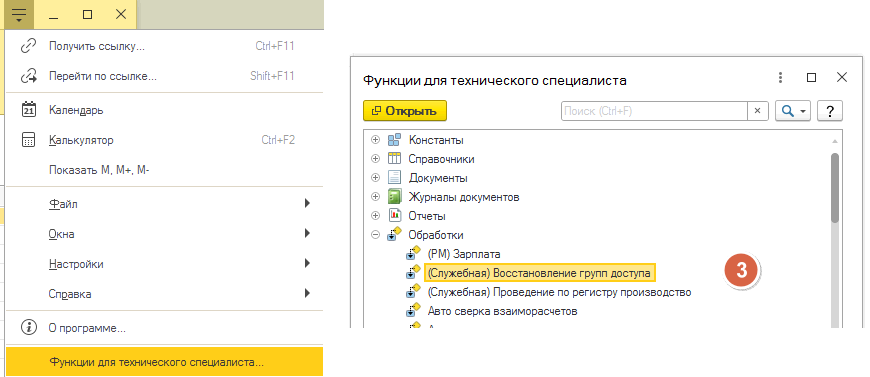Click the yellow Открыть button

click(404, 110)
